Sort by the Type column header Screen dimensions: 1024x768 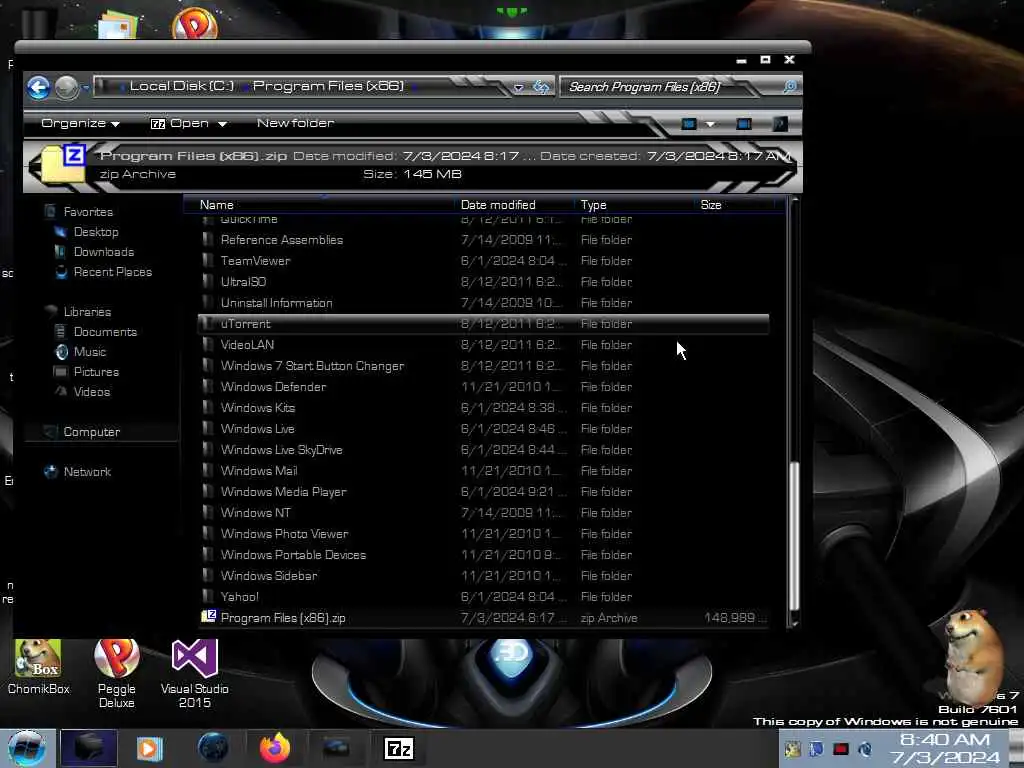pyautogui.click(x=635, y=205)
